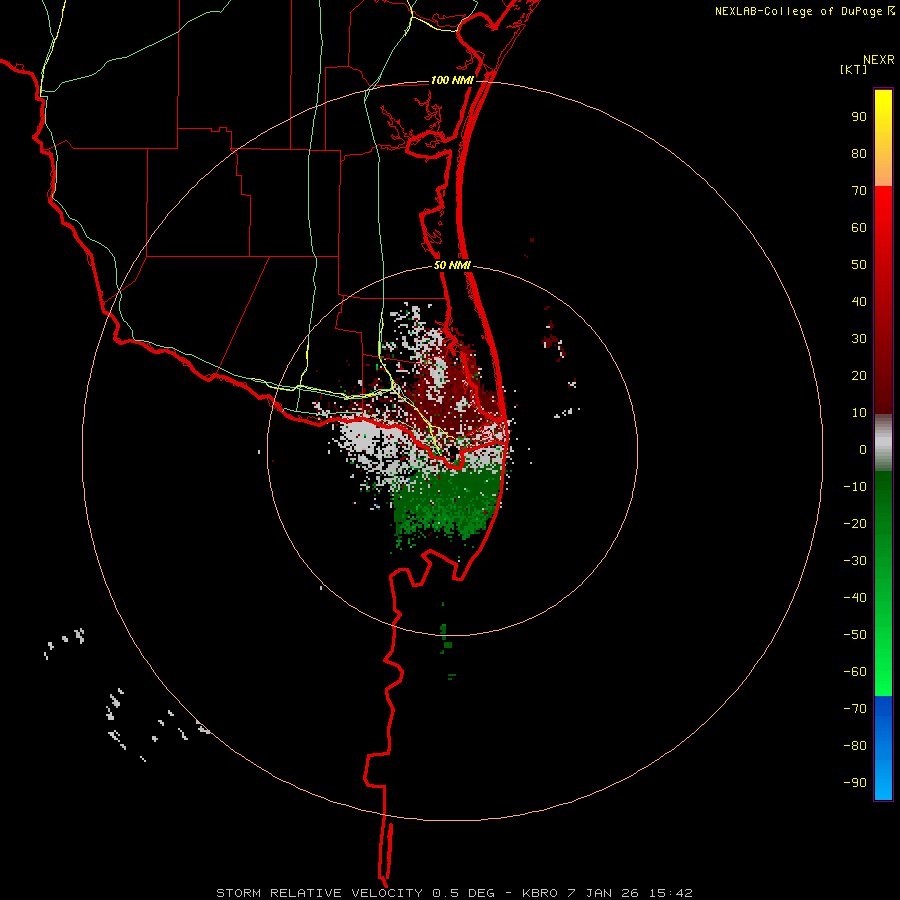Click the -70 value on velocity scale
This screenshot has width=900, height=900.
(x=855, y=709)
